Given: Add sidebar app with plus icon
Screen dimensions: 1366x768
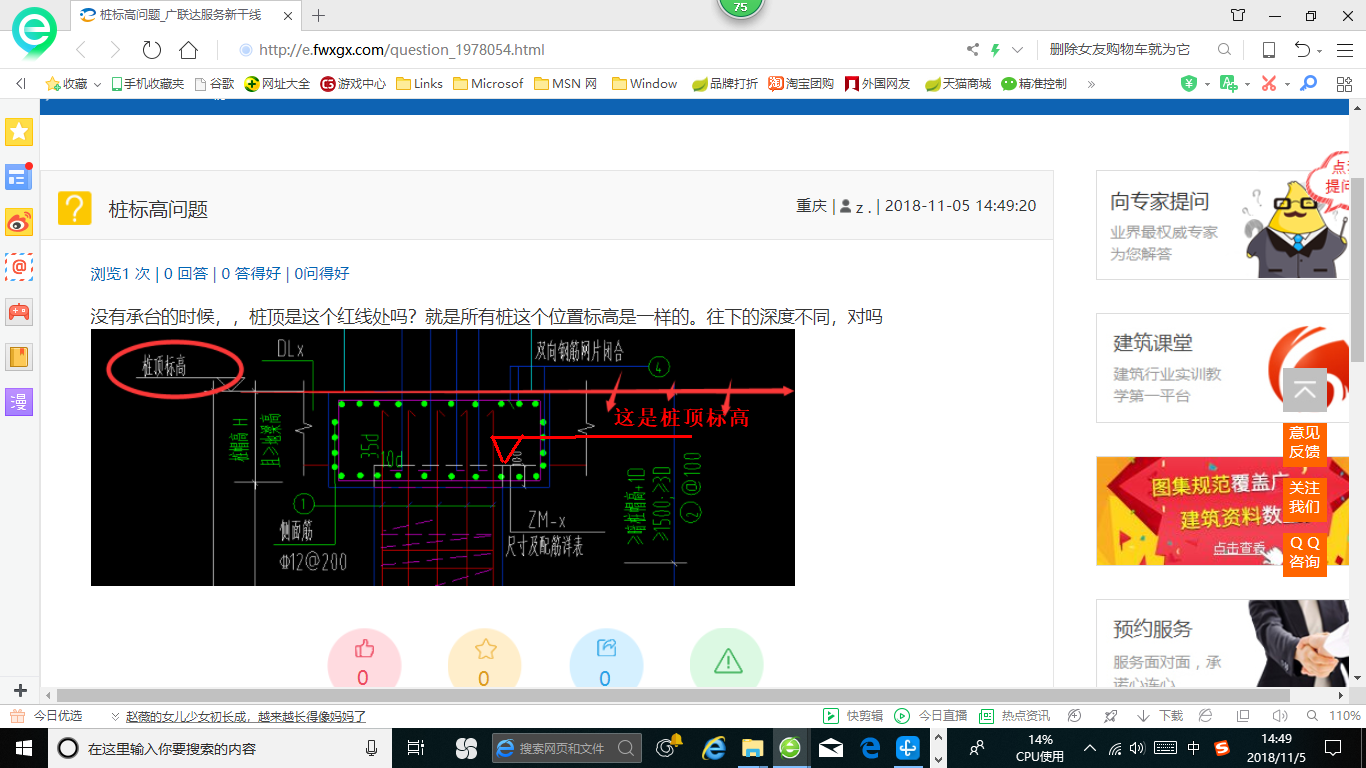Looking at the screenshot, I should (x=20, y=691).
